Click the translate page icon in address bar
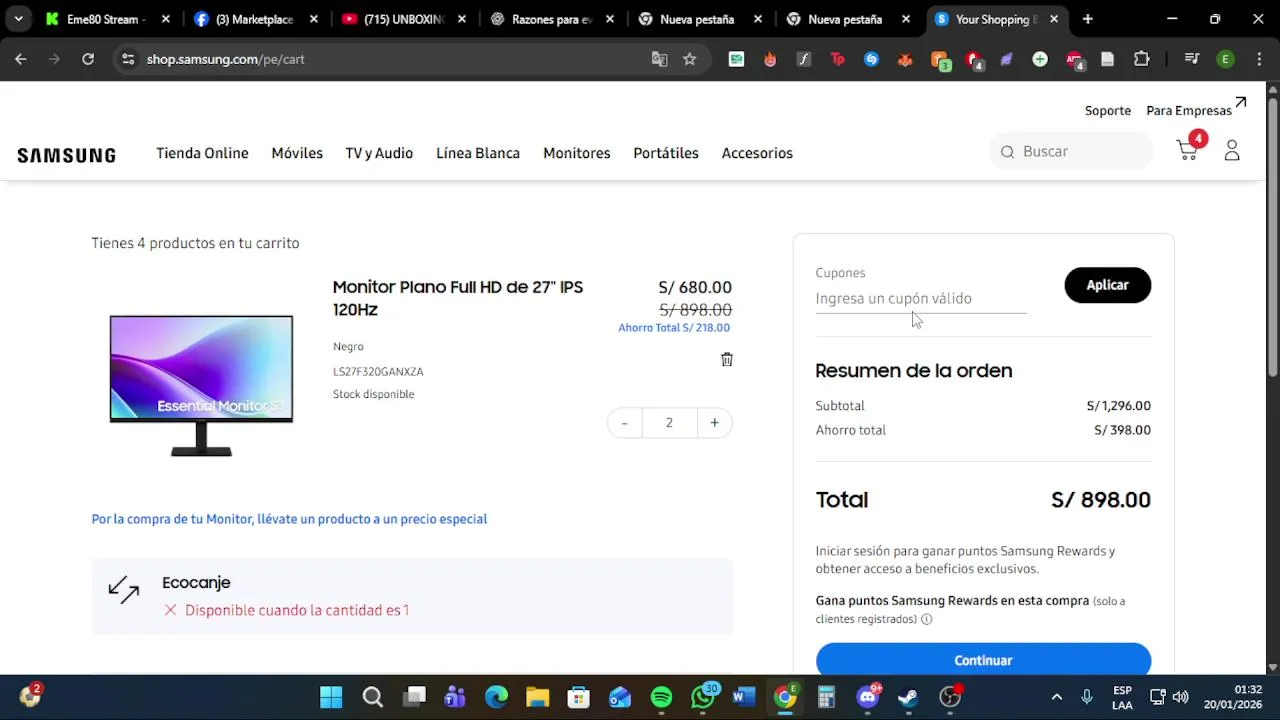This screenshot has height=720, width=1280. click(x=659, y=59)
